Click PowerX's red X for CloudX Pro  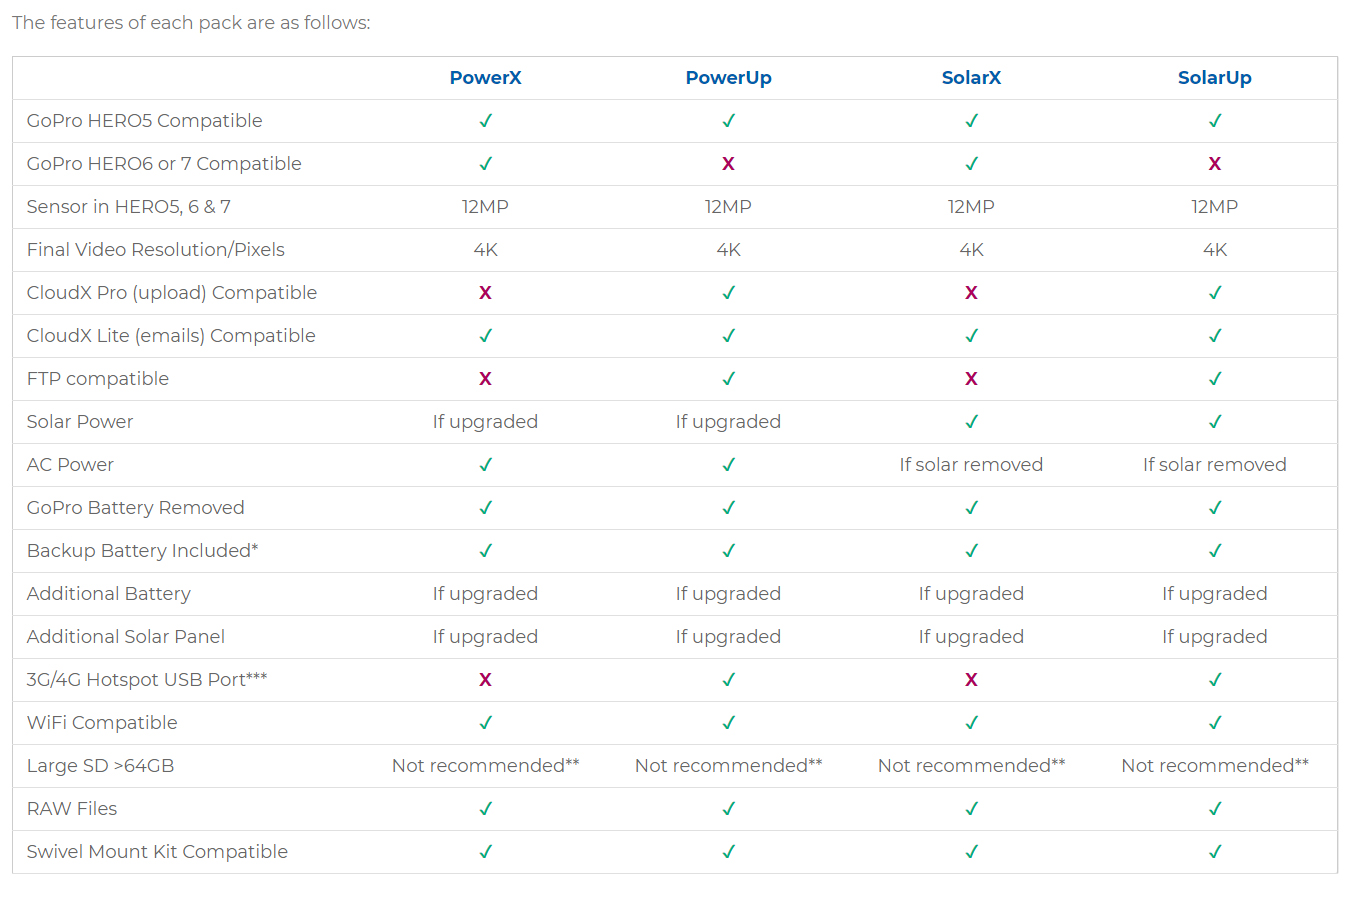click(x=485, y=293)
